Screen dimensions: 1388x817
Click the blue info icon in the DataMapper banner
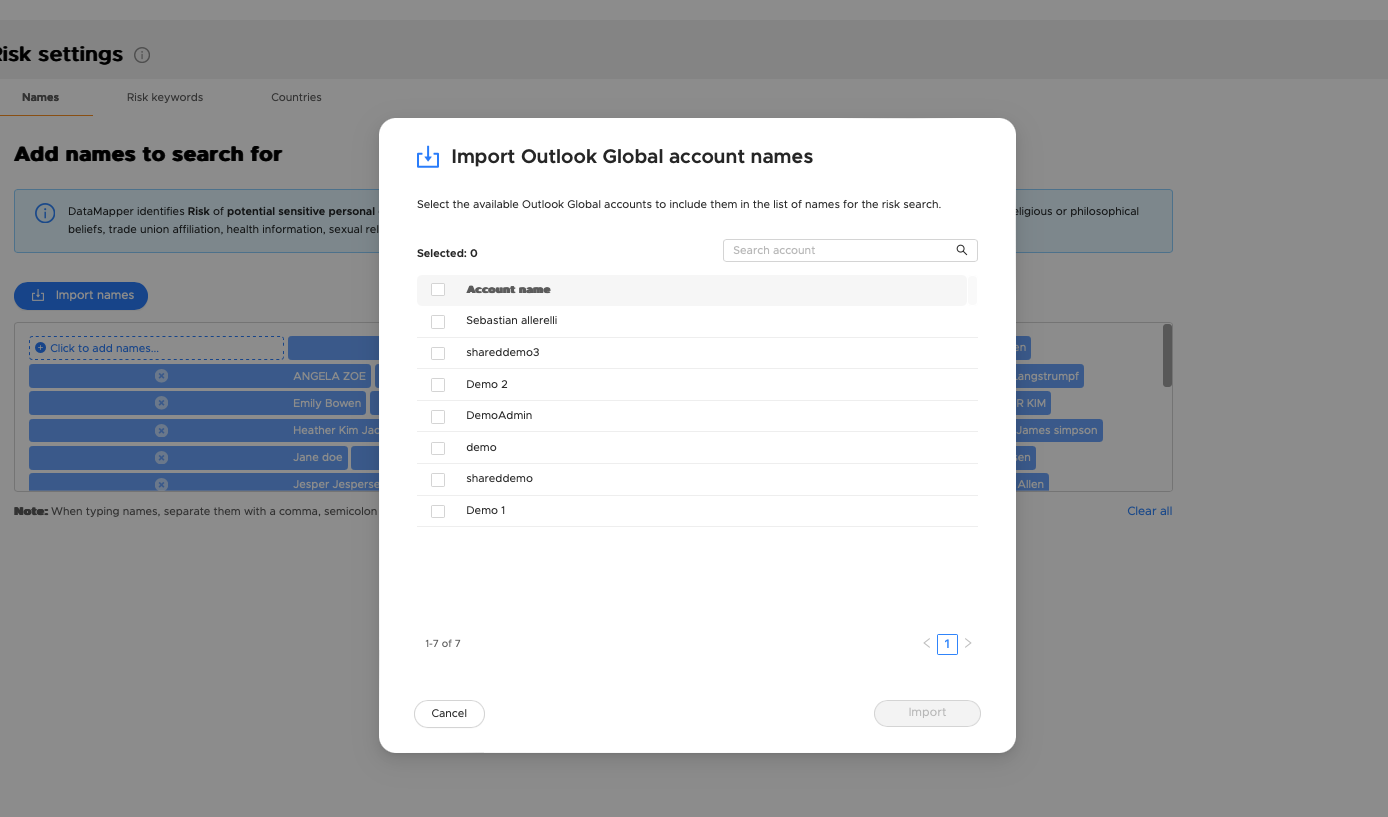pos(45,213)
